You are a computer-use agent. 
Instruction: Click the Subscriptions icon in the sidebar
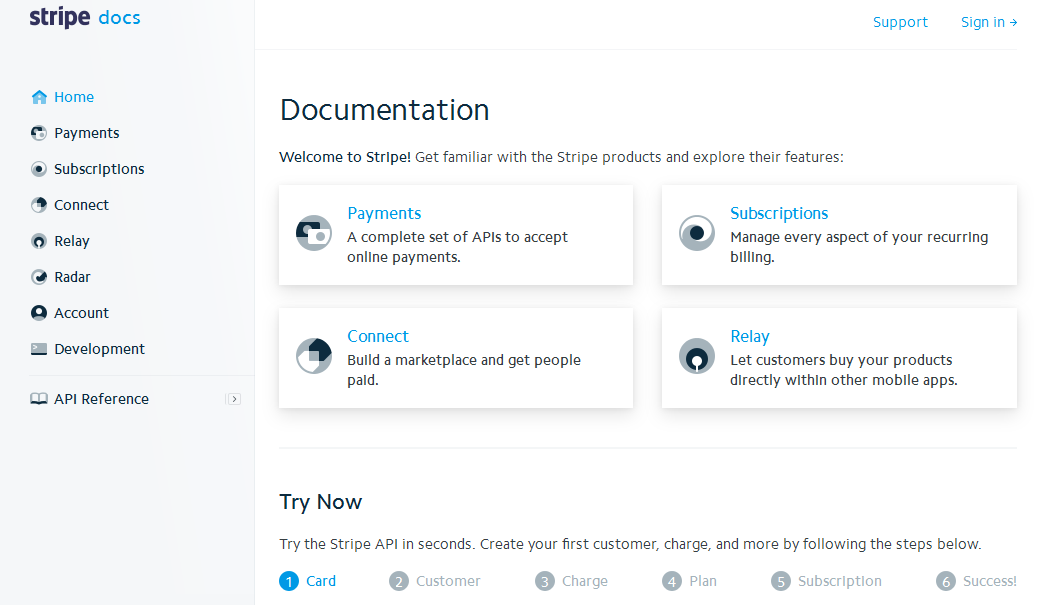coord(39,169)
